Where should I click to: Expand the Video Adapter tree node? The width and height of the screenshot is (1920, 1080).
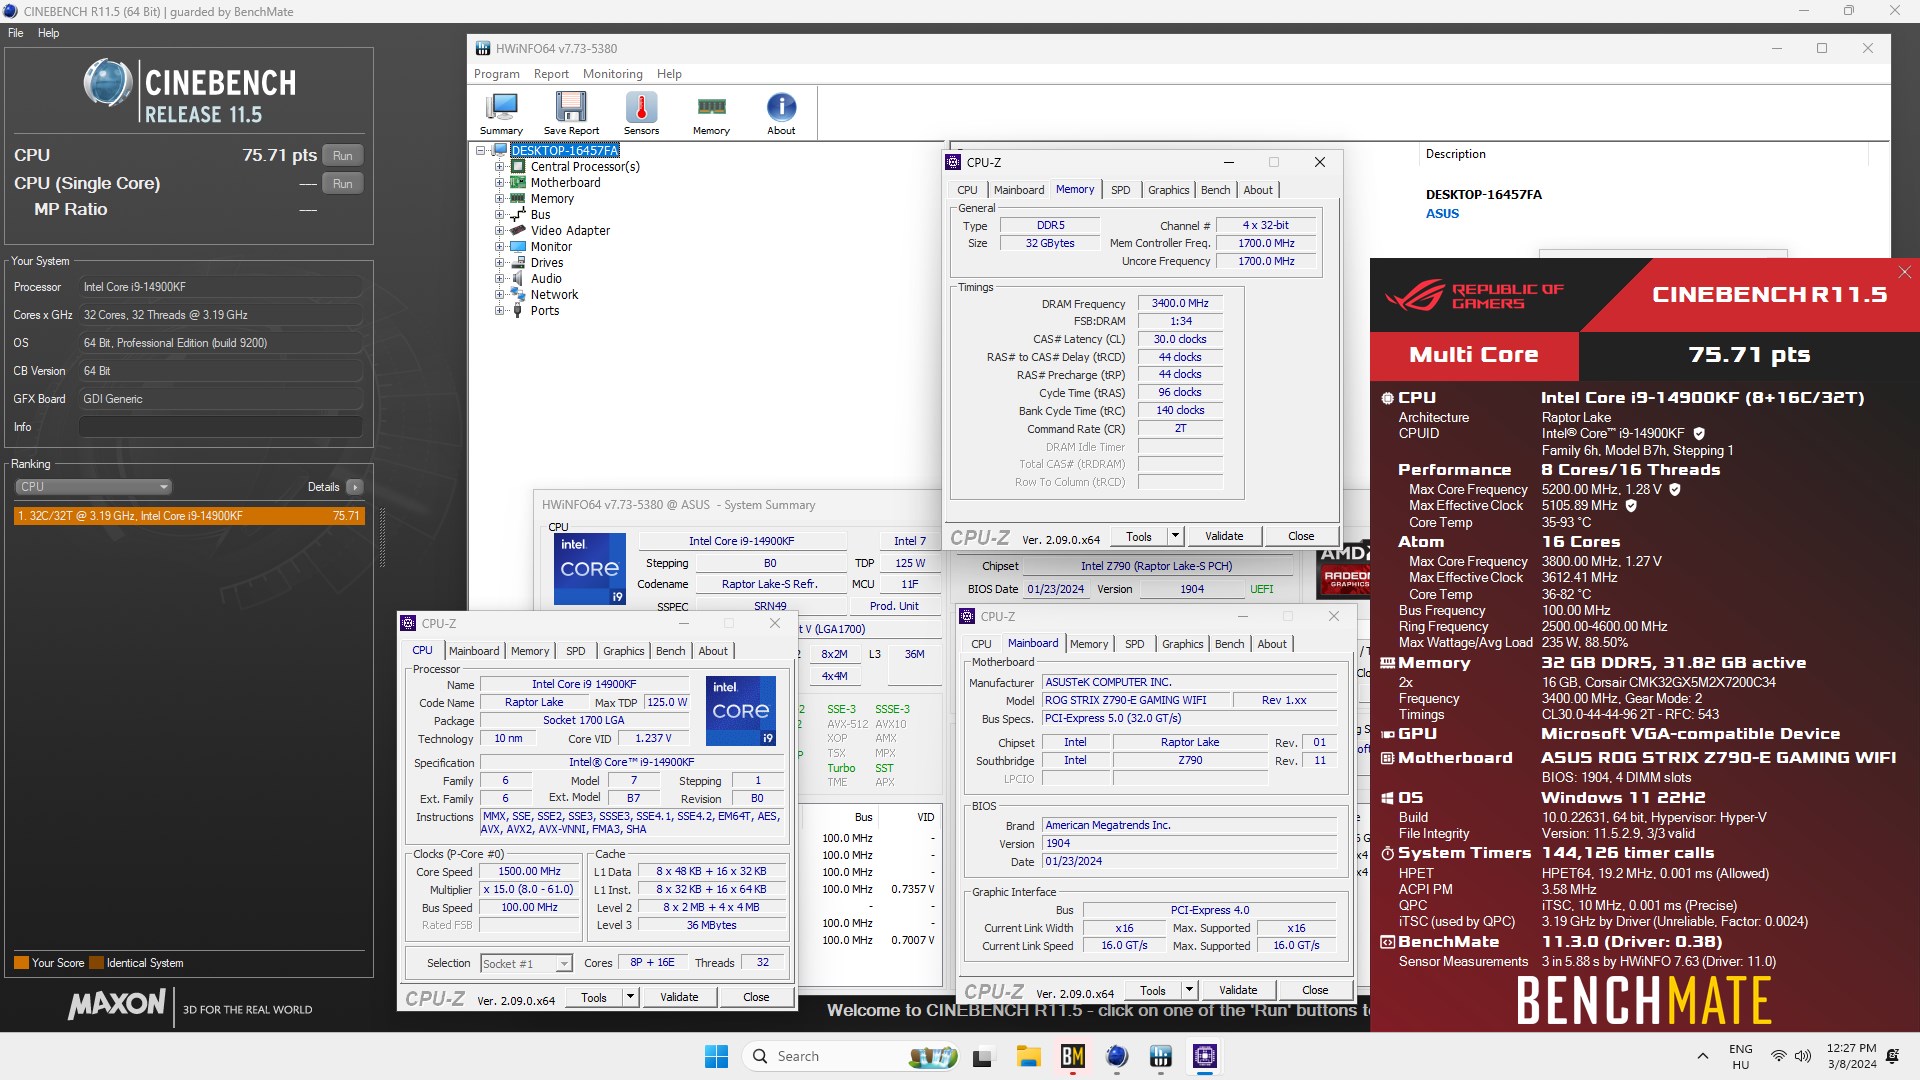499,231
